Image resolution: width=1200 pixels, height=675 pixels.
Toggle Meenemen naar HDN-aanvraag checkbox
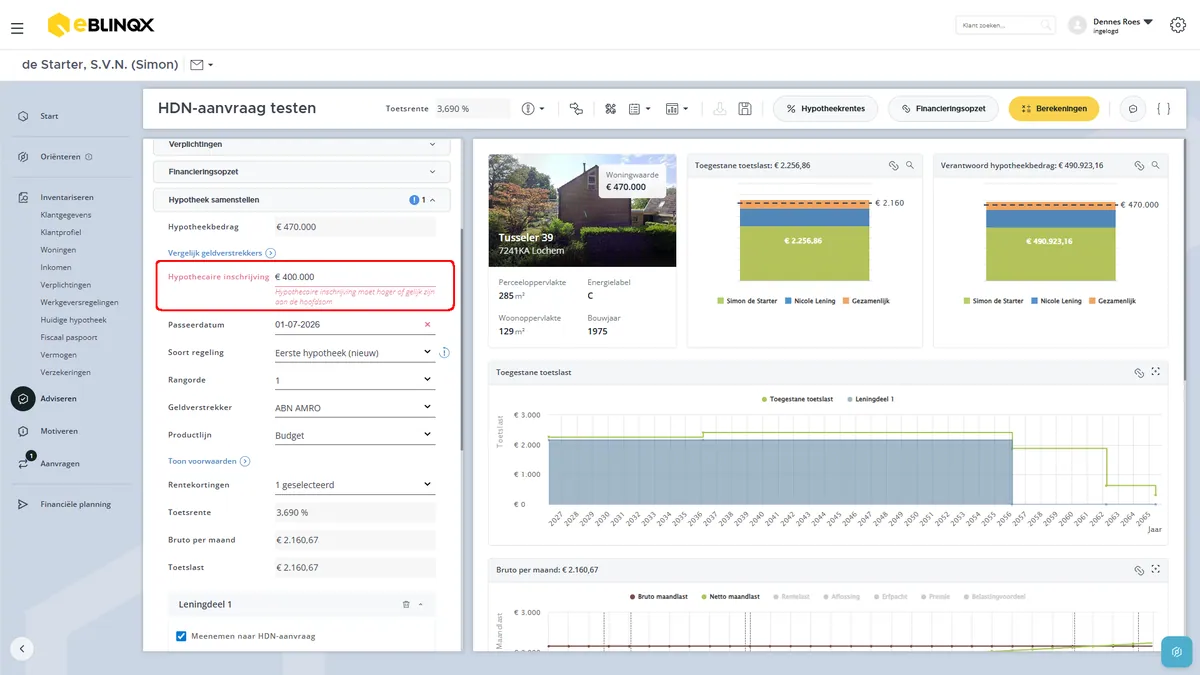[181, 636]
